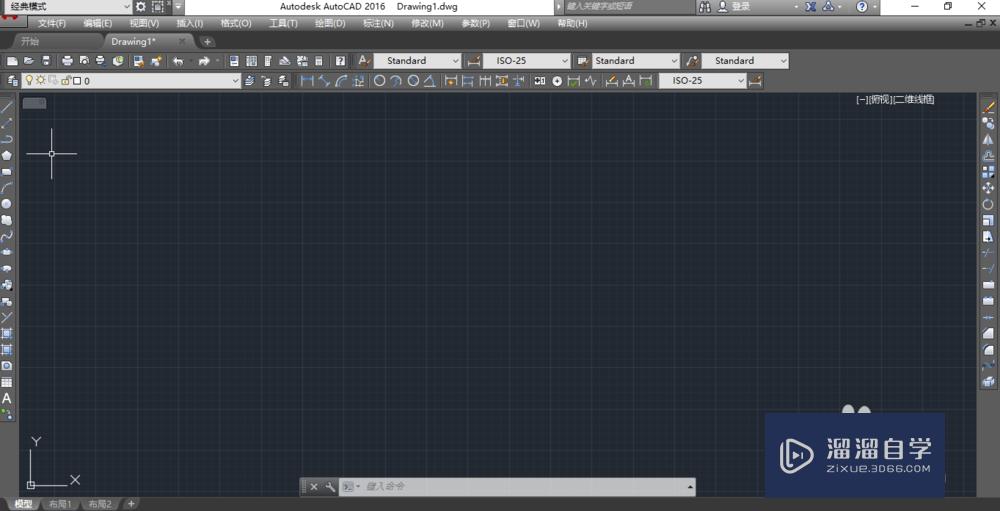Click the Plot printer icon

(68, 61)
